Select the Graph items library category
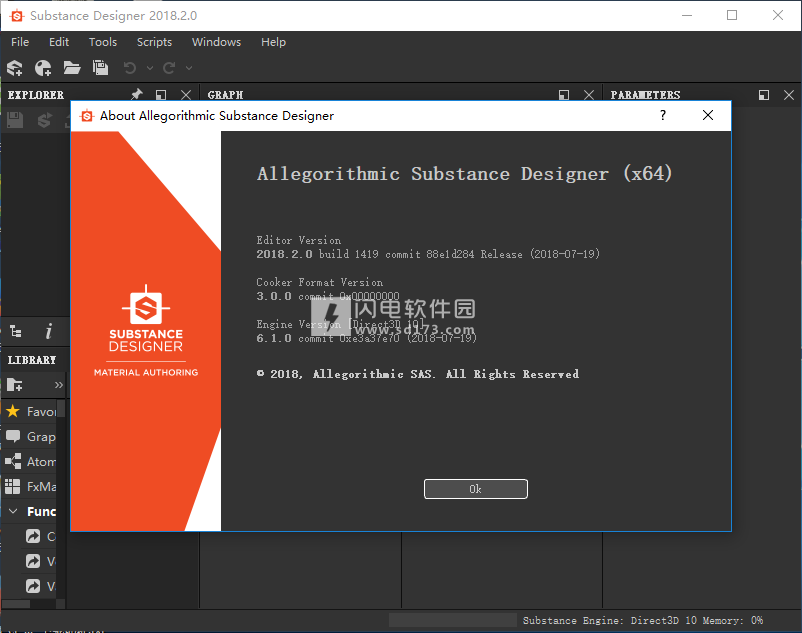802x633 pixels. click(30, 437)
